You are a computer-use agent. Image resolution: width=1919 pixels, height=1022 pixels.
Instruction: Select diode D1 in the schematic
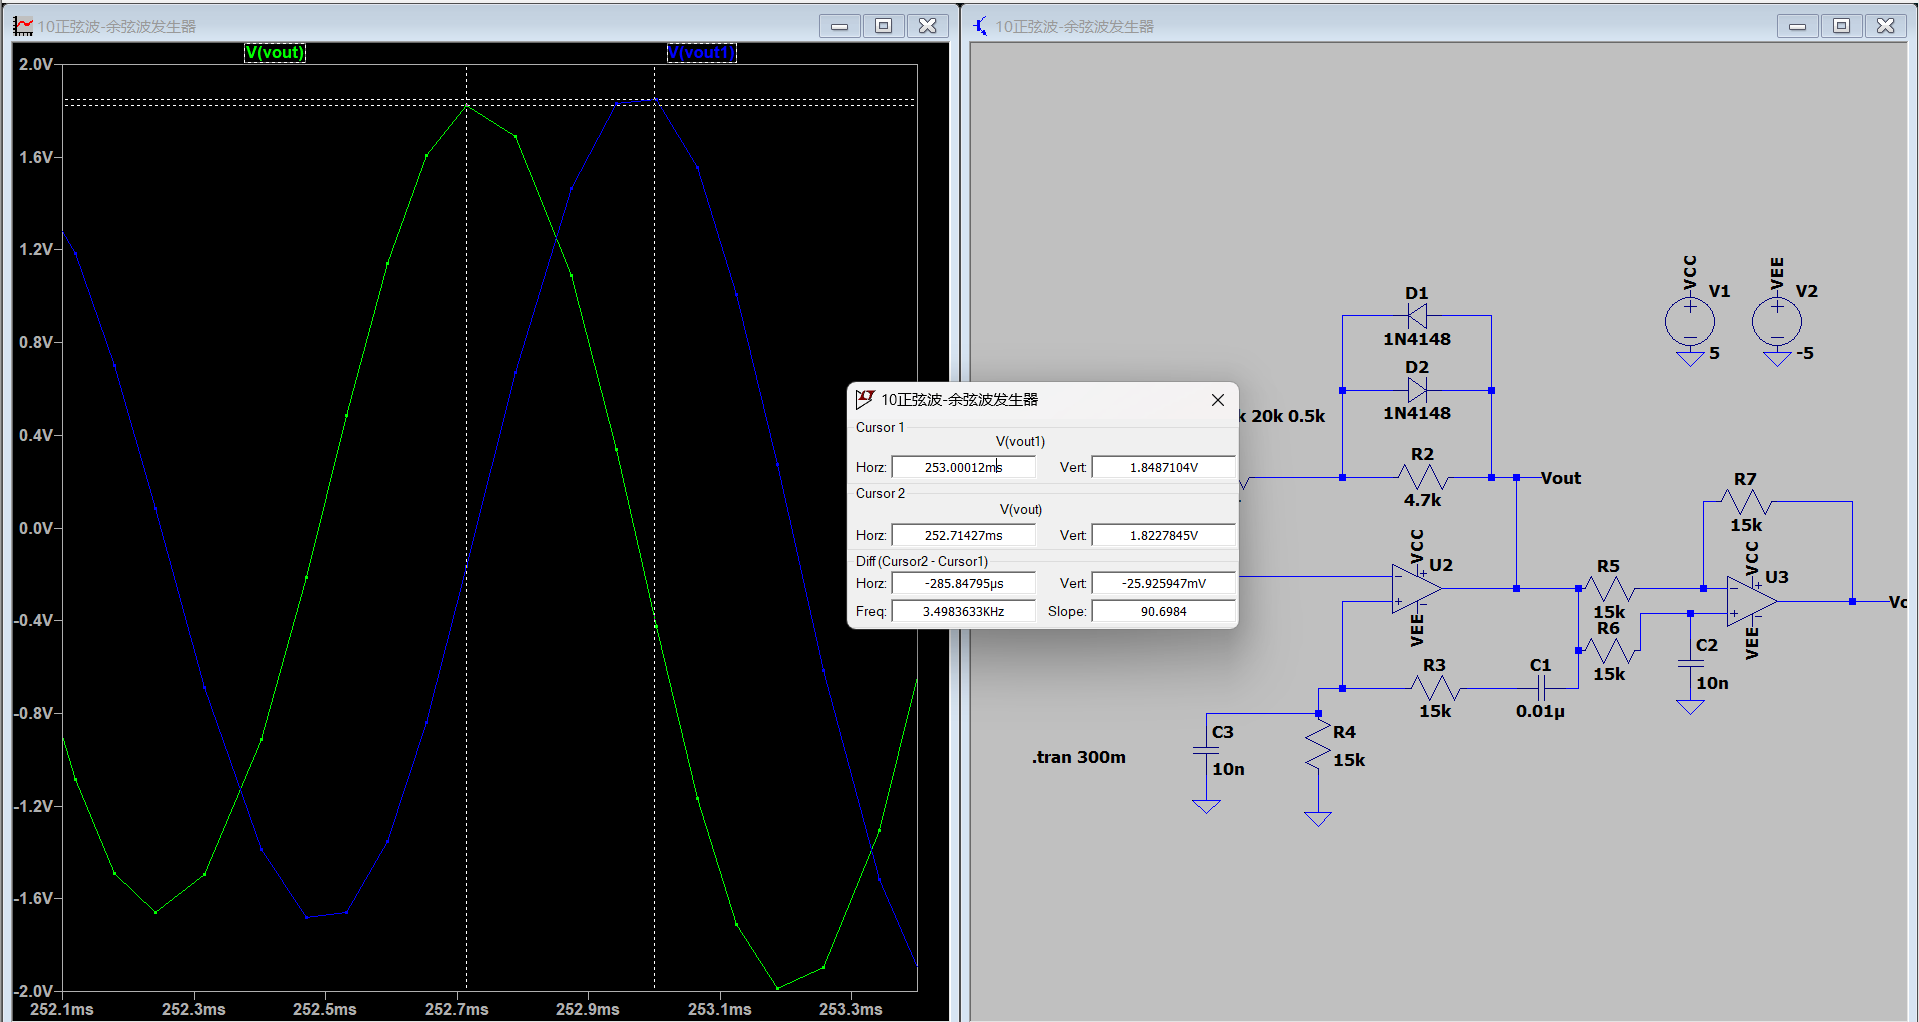(x=1416, y=316)
